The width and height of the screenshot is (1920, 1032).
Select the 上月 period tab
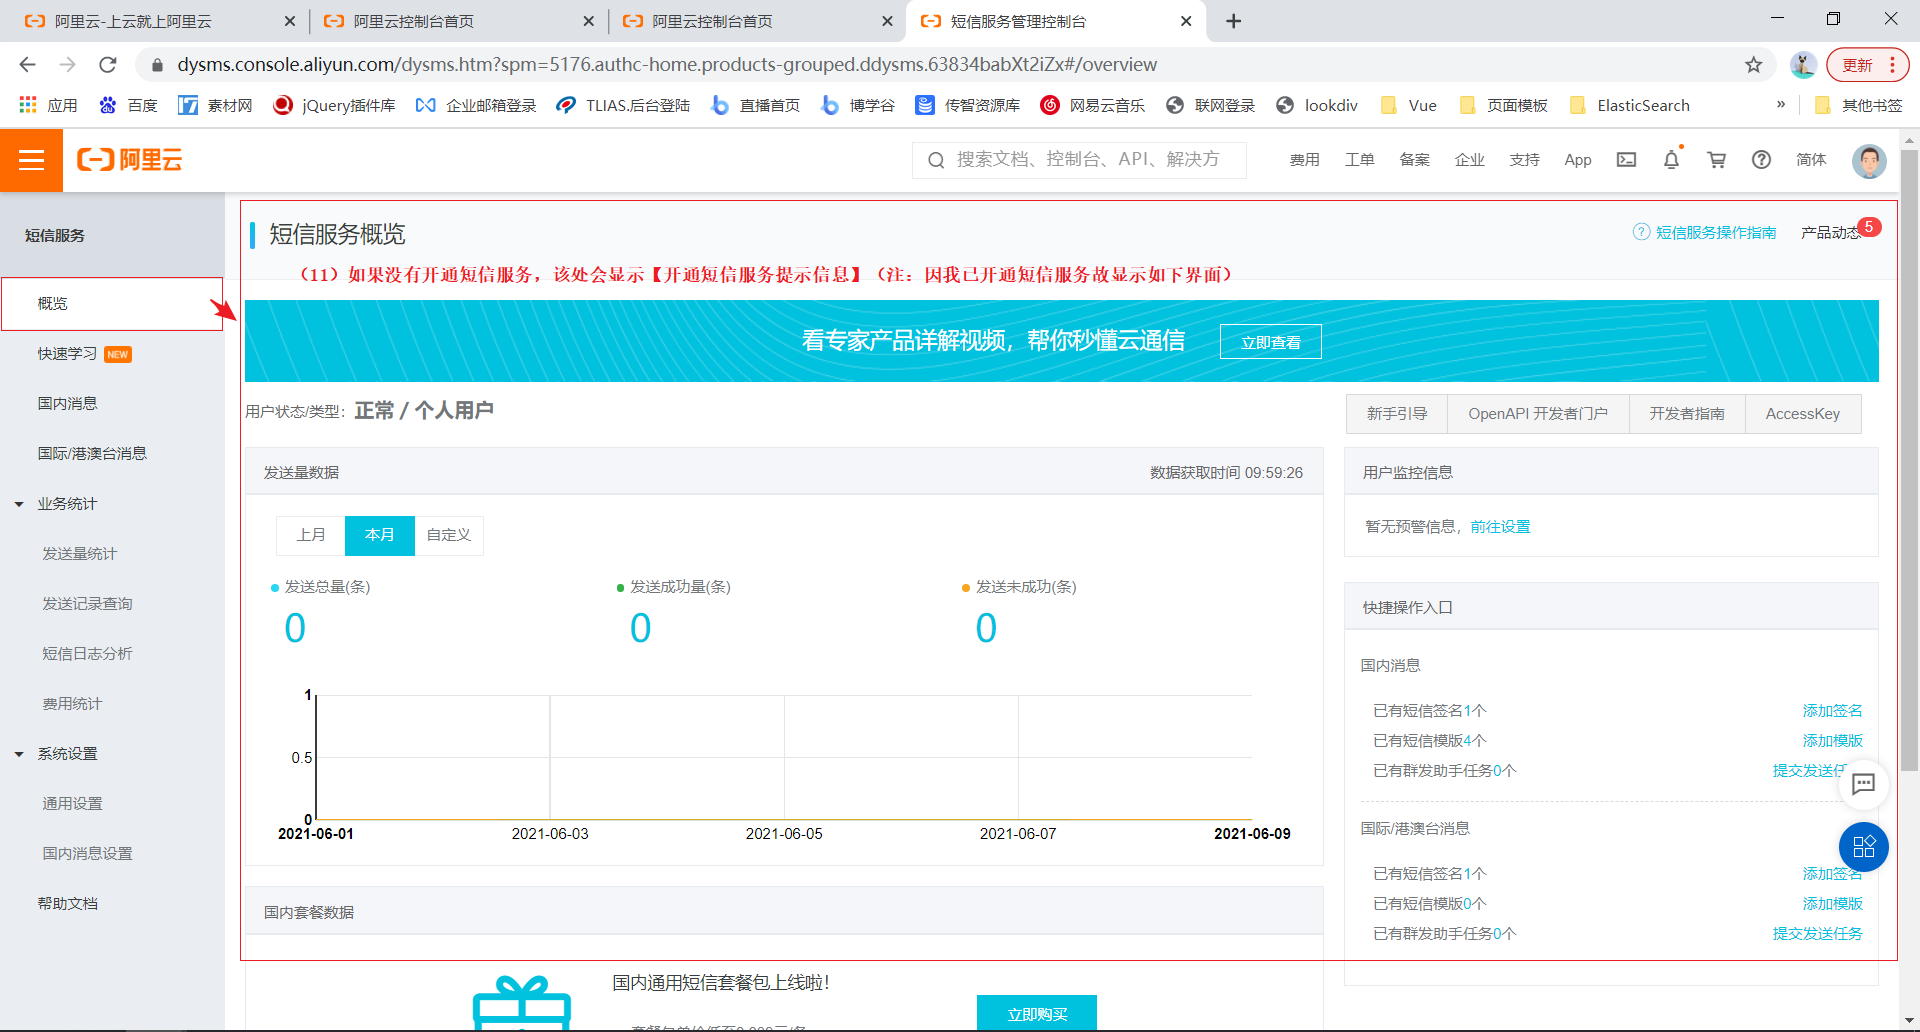point(311,535)
